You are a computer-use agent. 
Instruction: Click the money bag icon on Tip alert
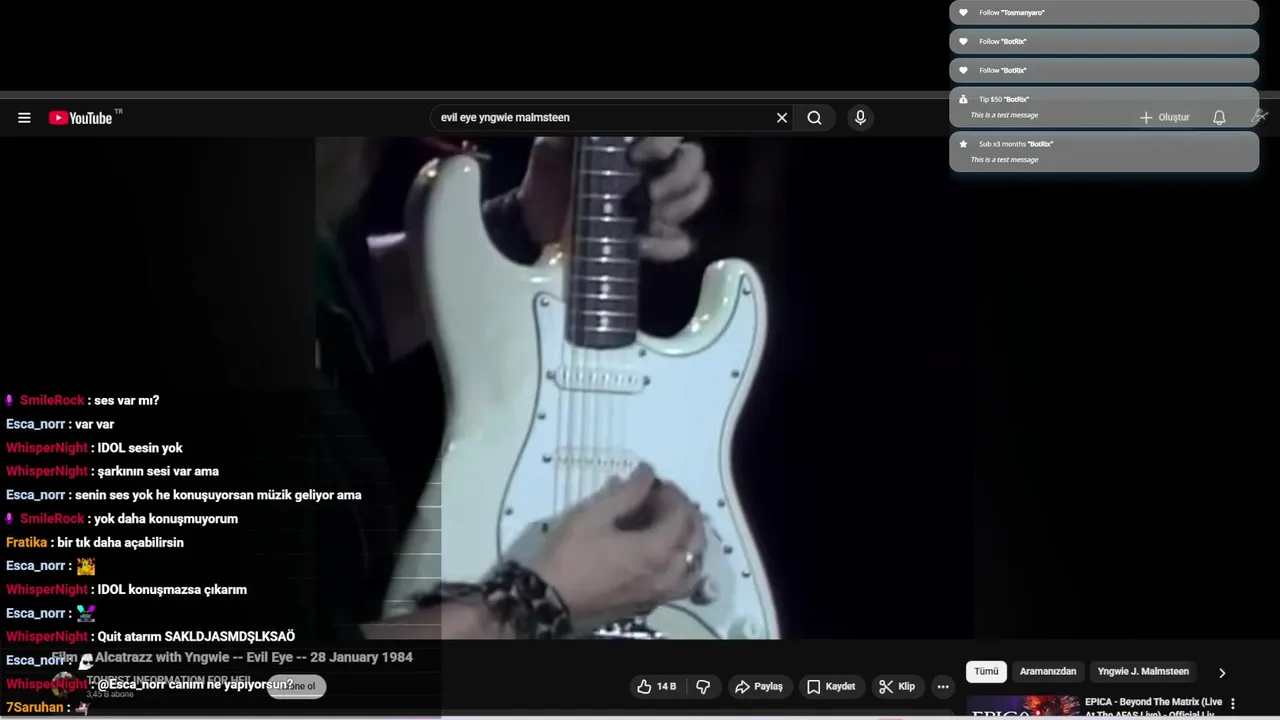pyautogui.click(x=963, y=99)
